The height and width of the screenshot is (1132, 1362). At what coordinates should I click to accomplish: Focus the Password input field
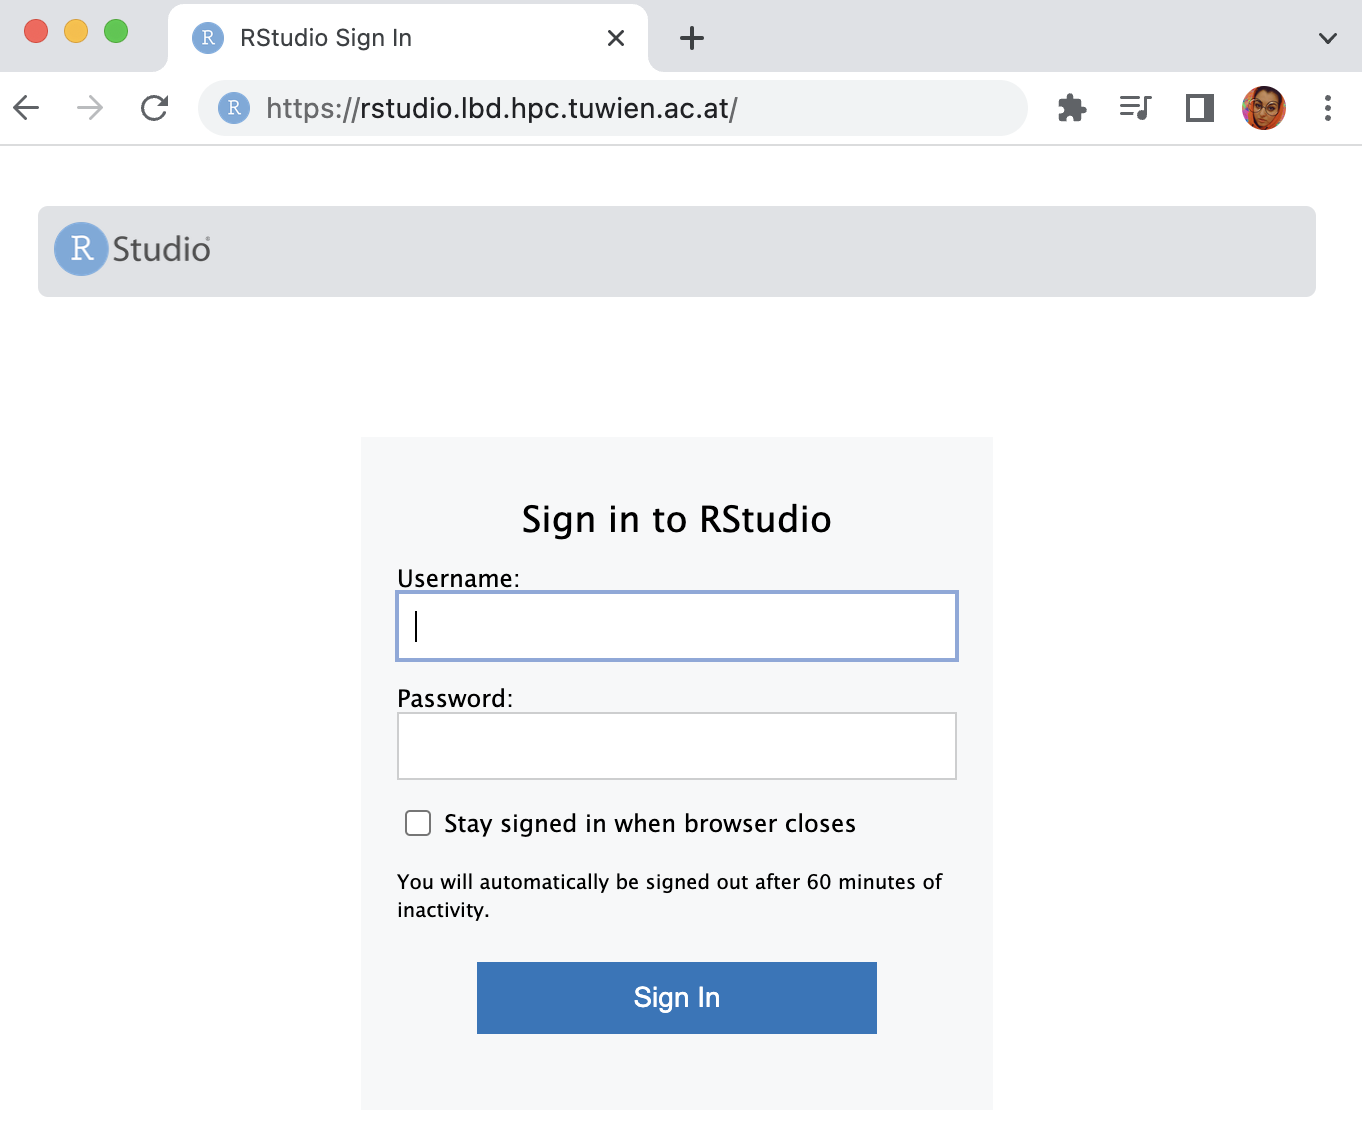click(x=677, y=746)
